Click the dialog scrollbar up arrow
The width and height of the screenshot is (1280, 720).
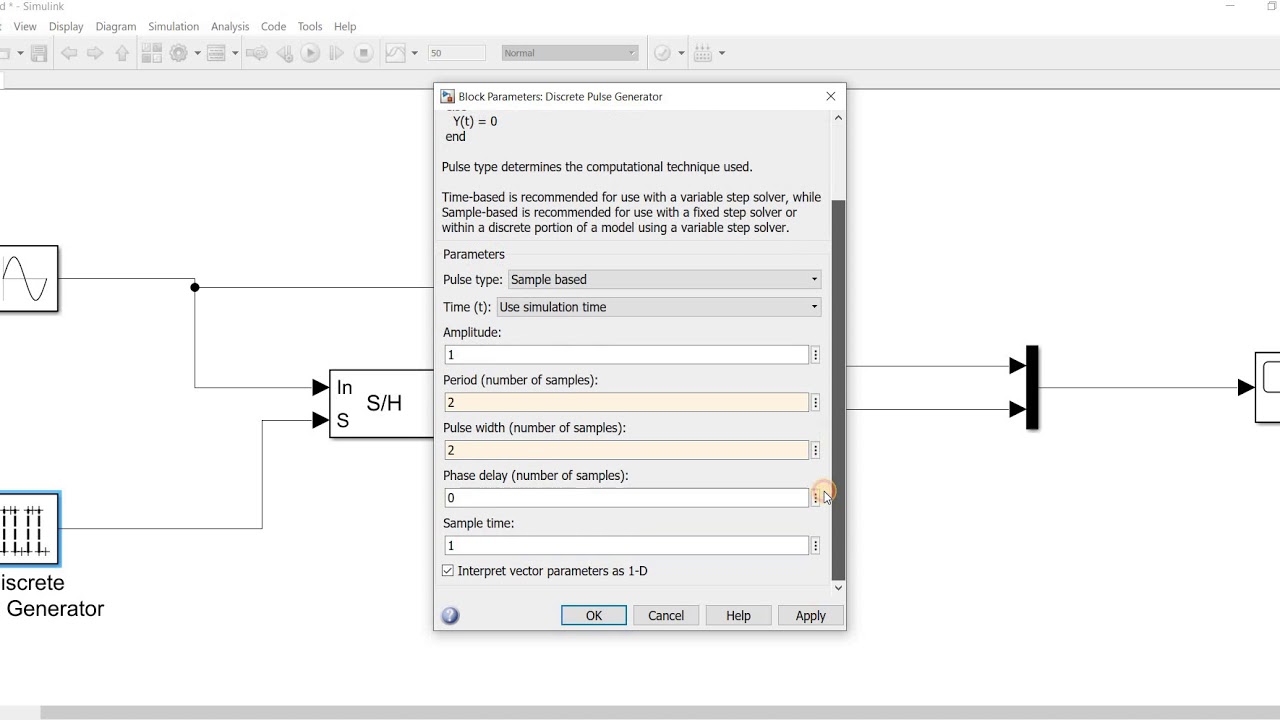tap(839, 118)
